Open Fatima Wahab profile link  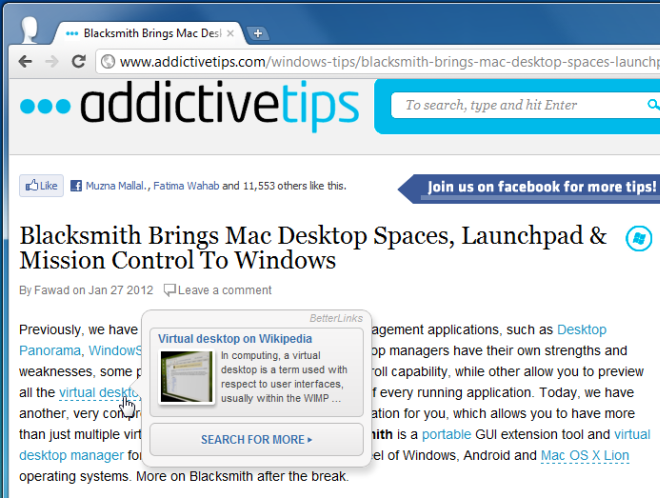[x=186, y=186]
